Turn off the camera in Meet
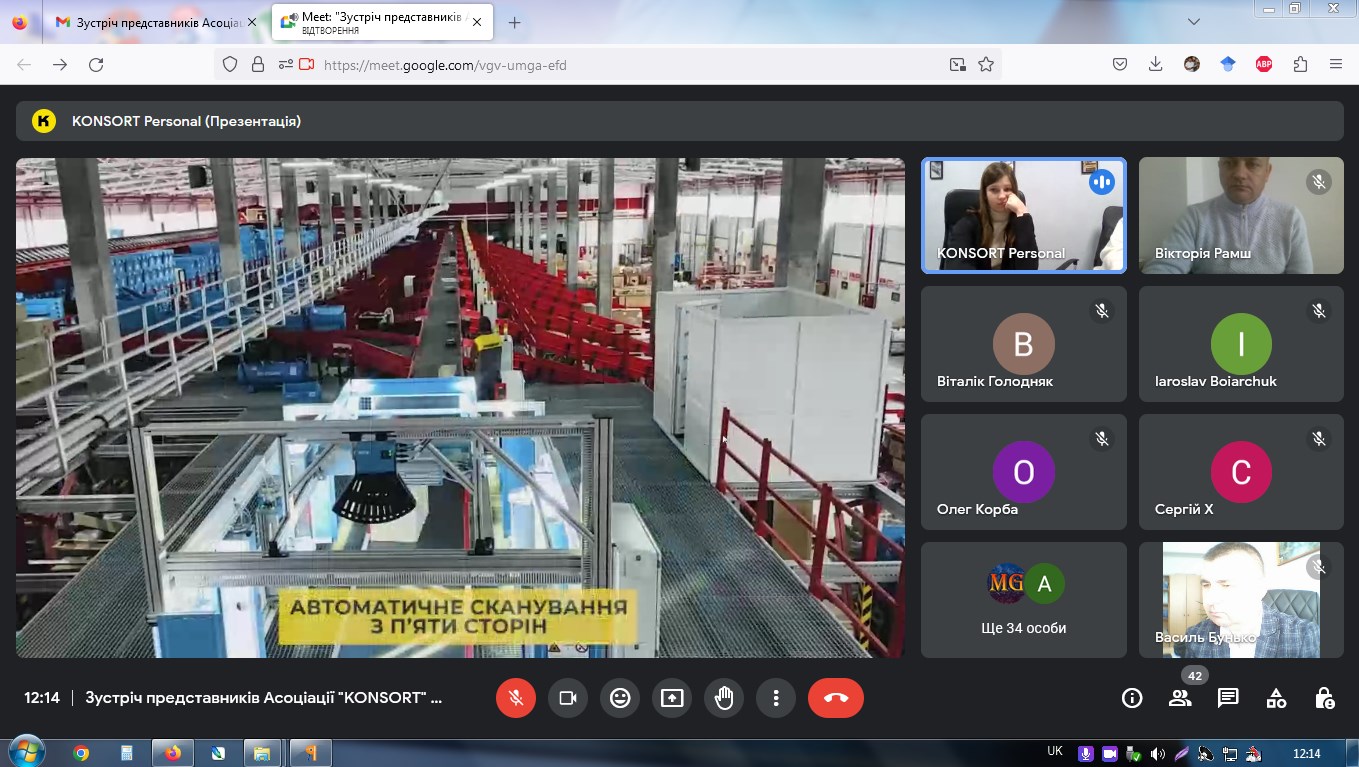Viewport: 1359px width, 767px height. coord(568,698)
